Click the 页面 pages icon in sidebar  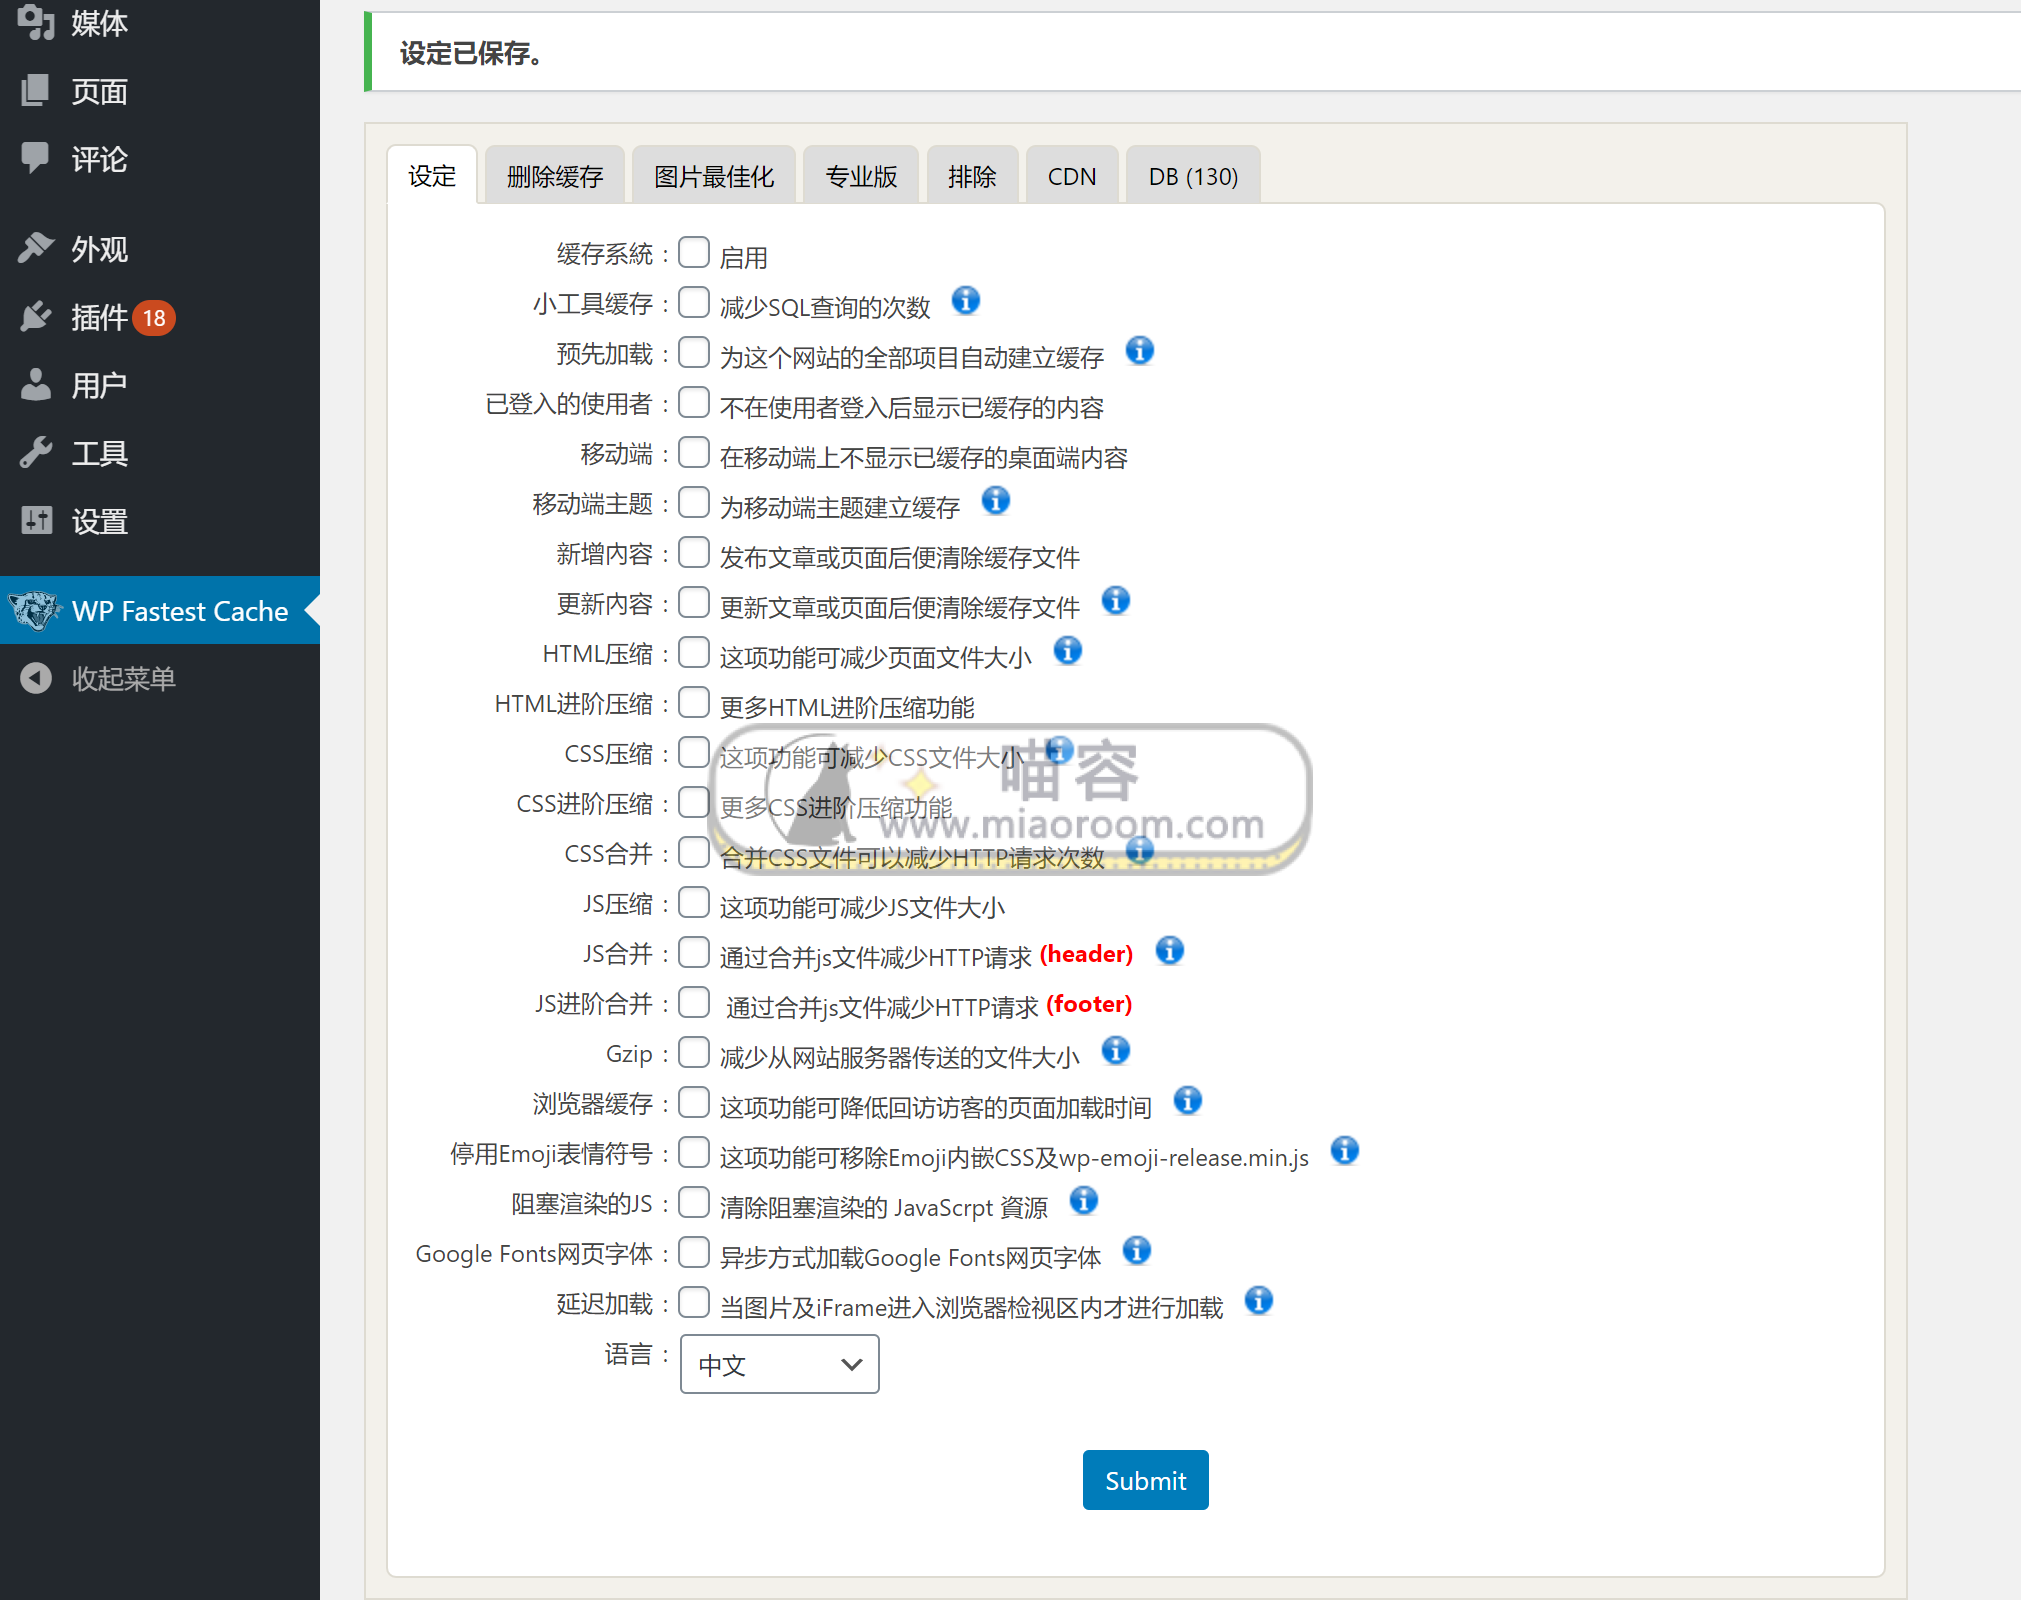[36, 90]
